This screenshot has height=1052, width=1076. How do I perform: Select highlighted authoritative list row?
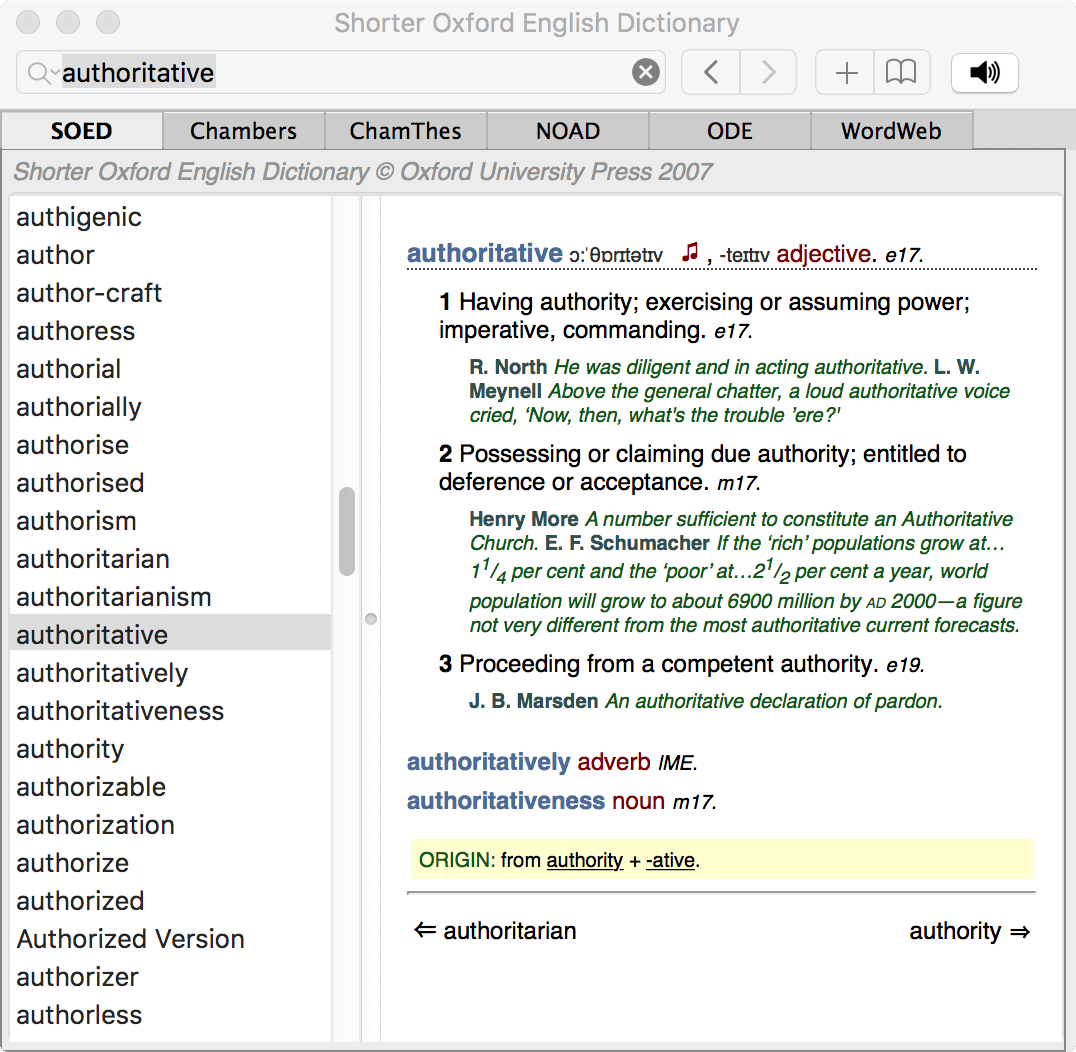click(170, 632)
